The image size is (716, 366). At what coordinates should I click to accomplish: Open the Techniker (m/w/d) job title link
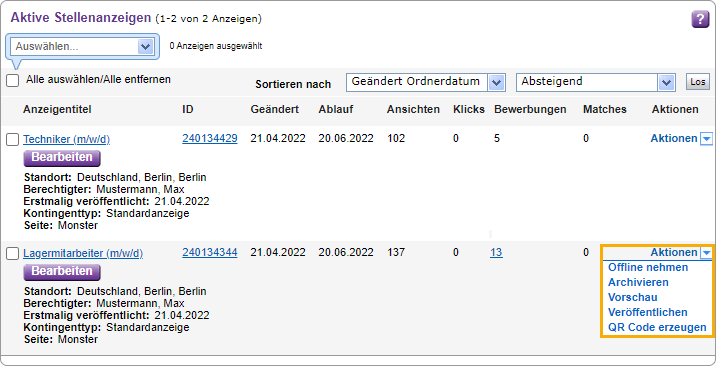point(67,140)
